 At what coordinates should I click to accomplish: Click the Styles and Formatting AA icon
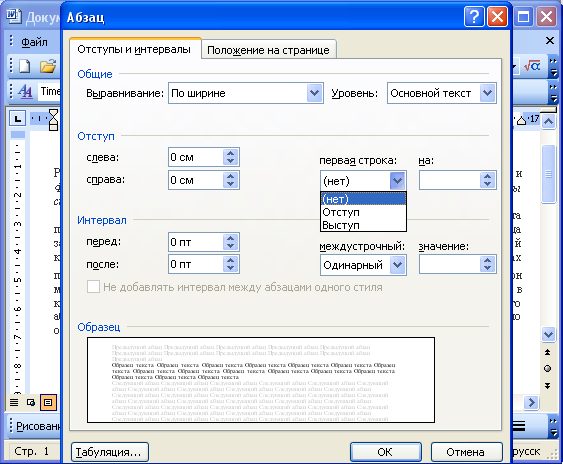25,91
